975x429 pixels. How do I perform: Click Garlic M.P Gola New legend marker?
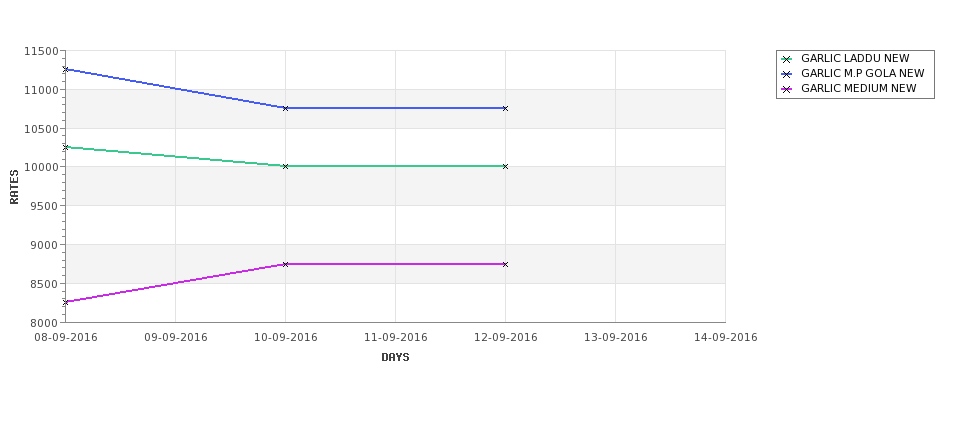[x=787, y=75]
